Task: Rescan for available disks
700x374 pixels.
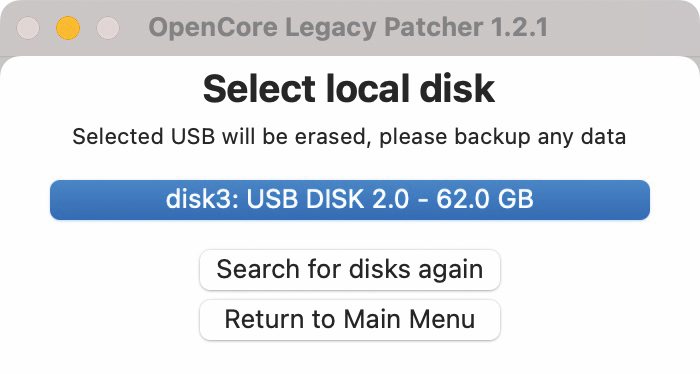Action: coord(350,270)
